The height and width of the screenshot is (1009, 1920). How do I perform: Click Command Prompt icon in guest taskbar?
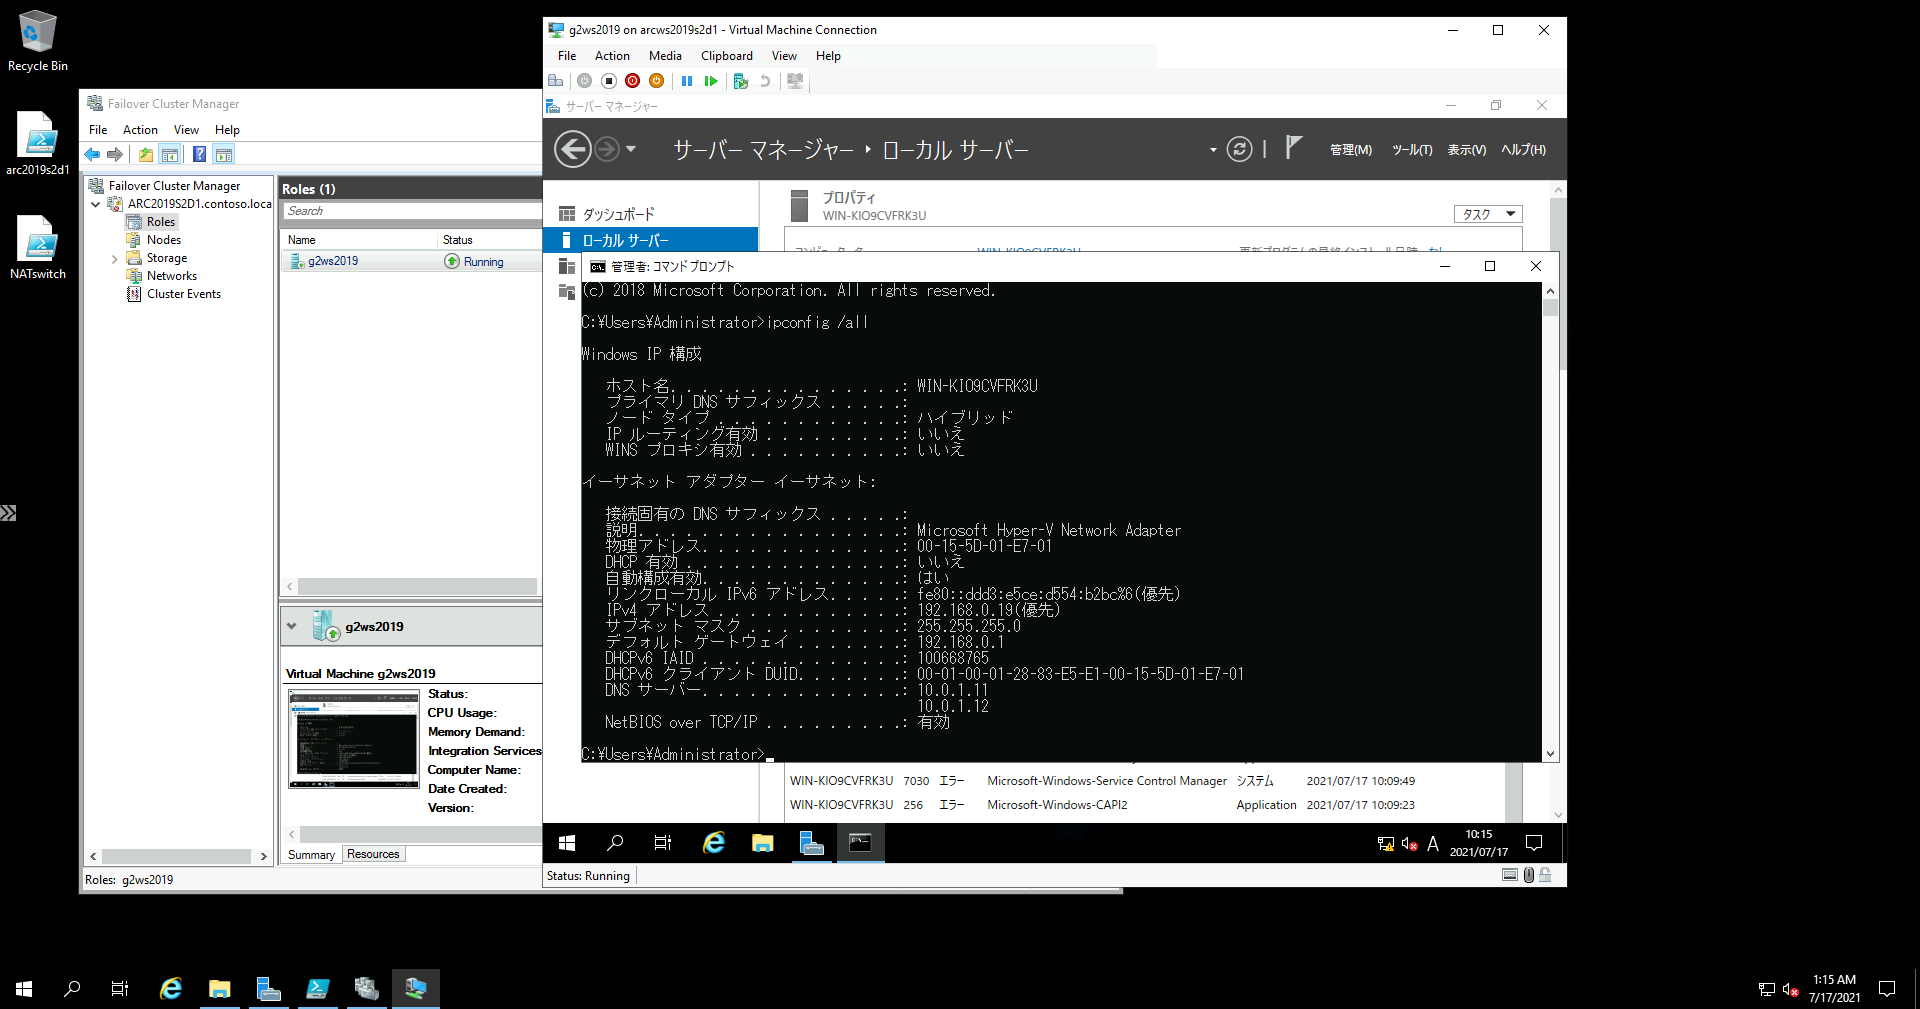click(860, 843)
